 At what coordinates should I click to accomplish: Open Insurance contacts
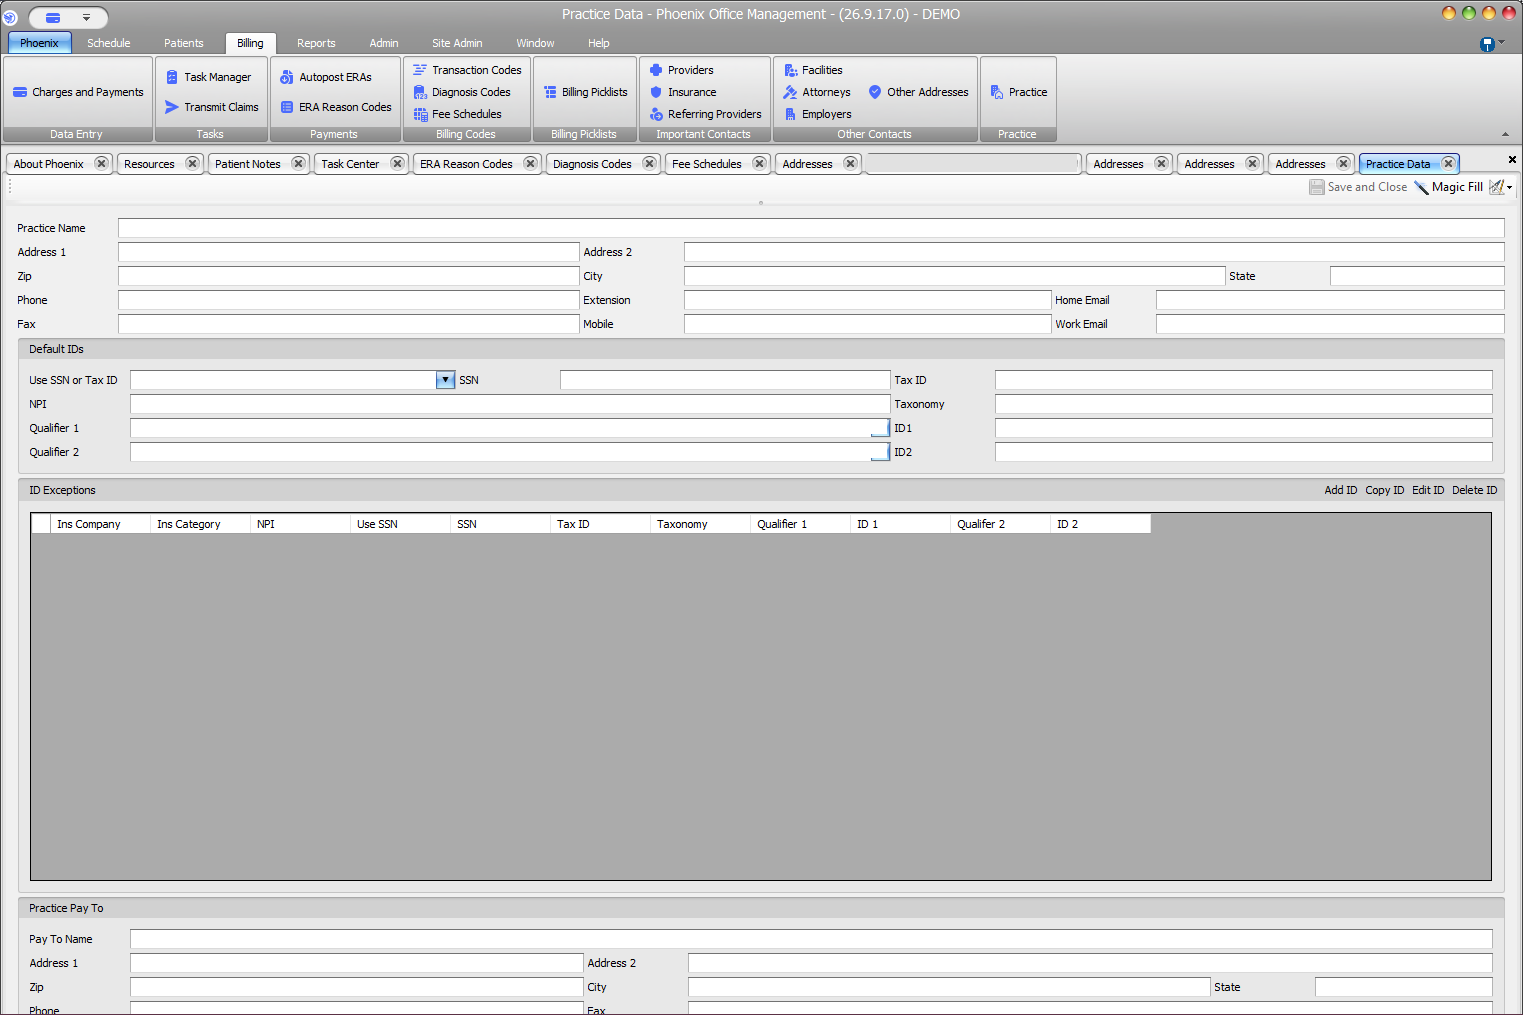(x=682, y=92)
